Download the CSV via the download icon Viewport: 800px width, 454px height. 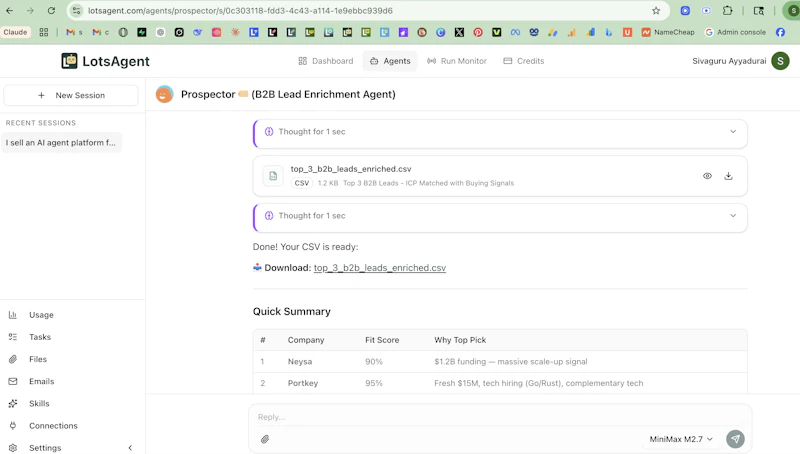(729, 176)
